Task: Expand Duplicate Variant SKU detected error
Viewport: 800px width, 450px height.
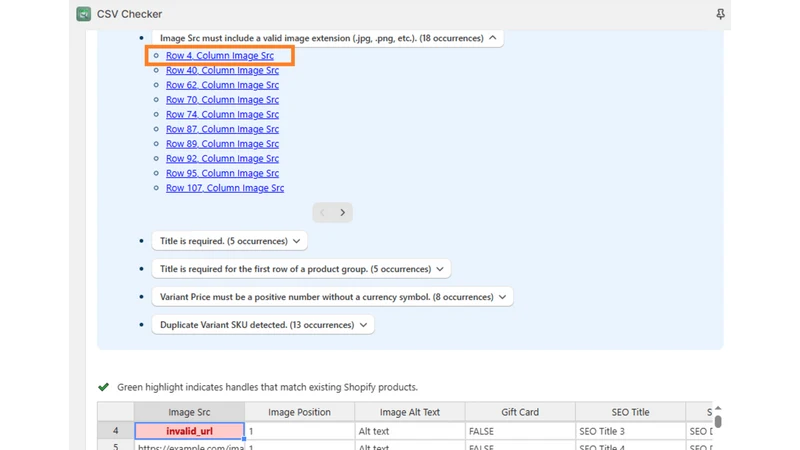Action: click(x=263, y=325)
